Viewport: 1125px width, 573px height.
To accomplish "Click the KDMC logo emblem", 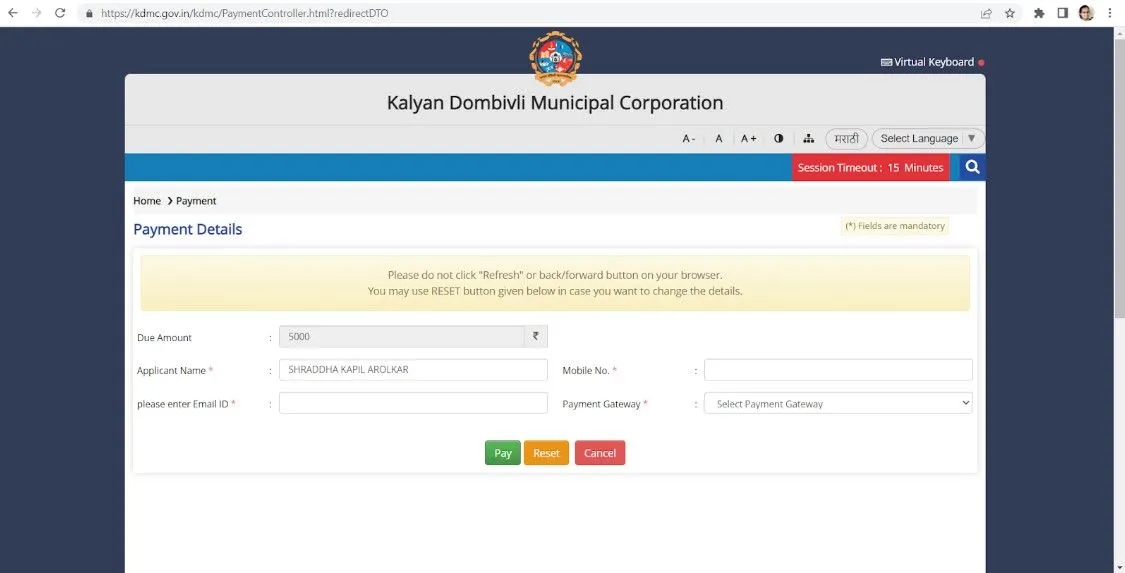I will coord(554,58).
